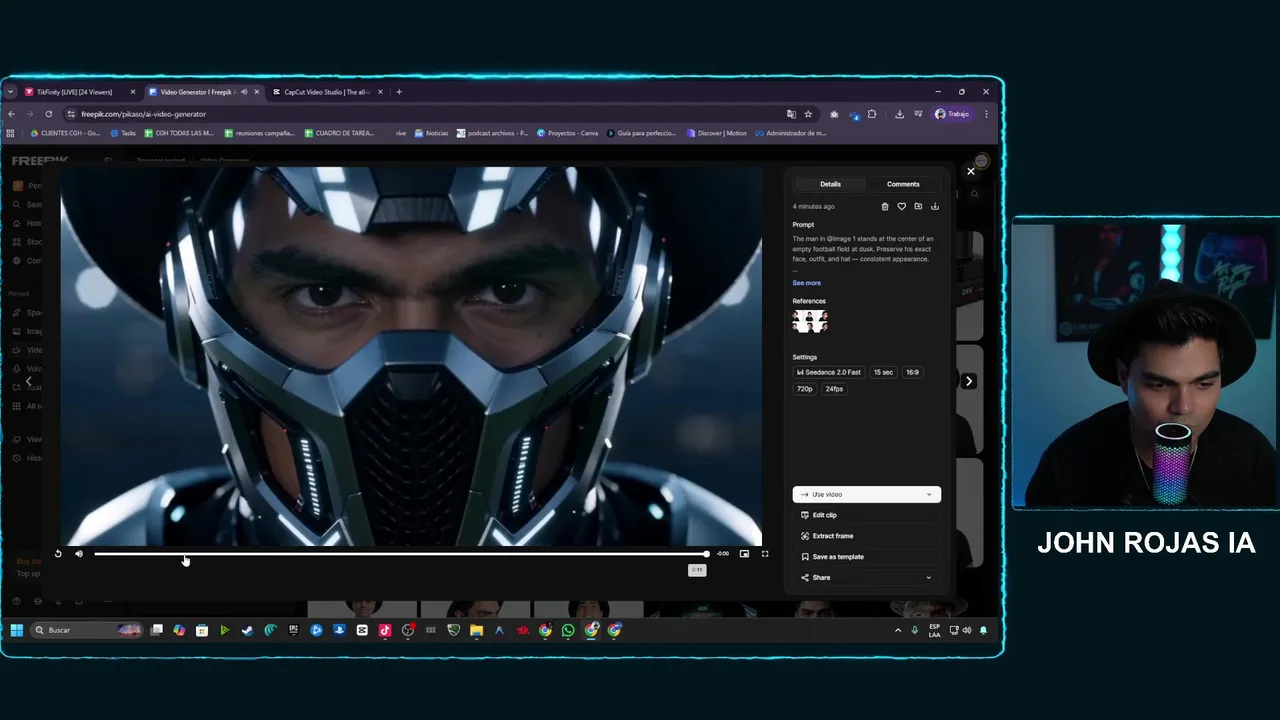This screenshot has height=720, width=1280.
Task: Open the translate page icon
Action: point(791,114)
